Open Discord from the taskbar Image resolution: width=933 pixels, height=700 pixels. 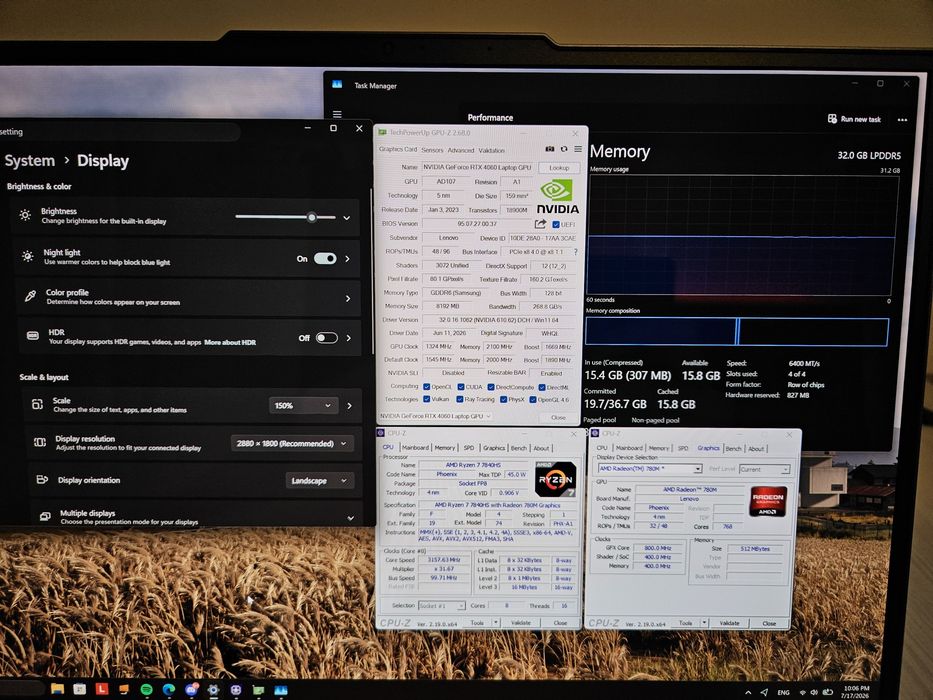[x=191, y=689]
